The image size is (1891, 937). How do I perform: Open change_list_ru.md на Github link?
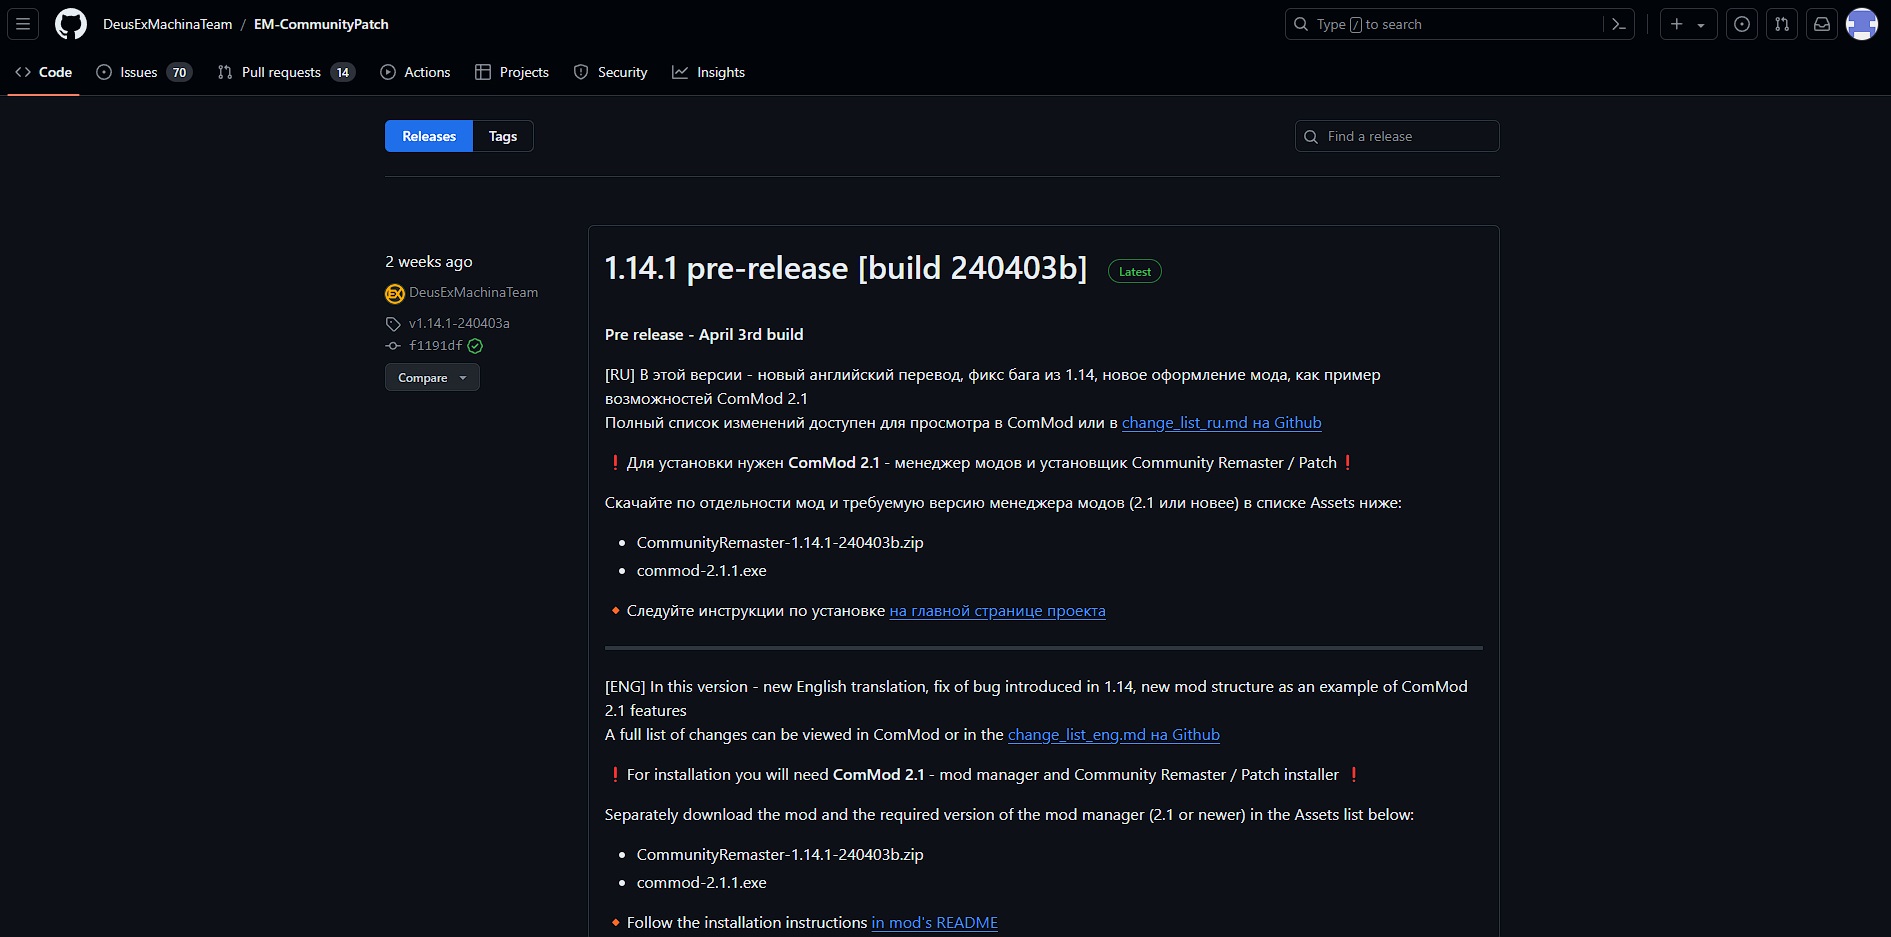pyautogui.click(x=1222, y=423)
